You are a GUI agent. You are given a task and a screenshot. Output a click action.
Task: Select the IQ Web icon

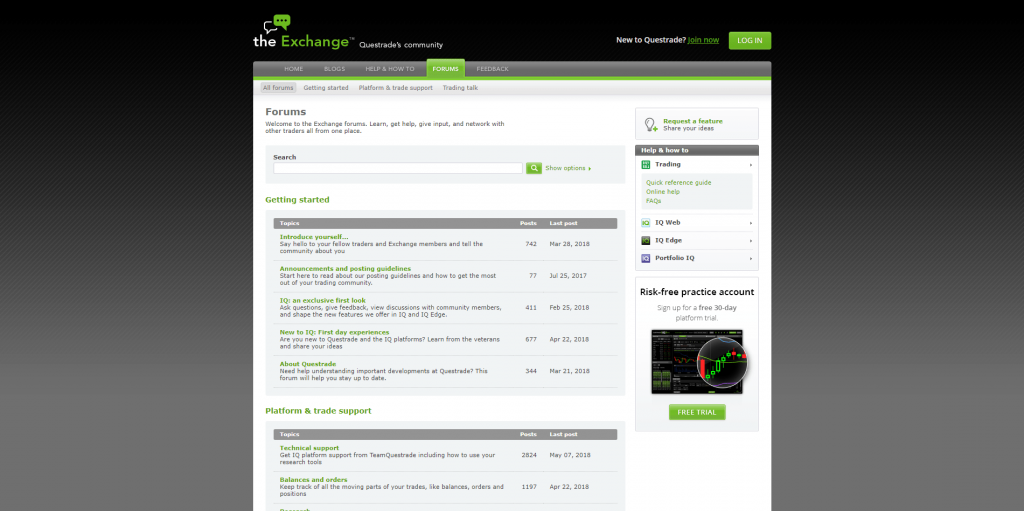coord(646,222)
